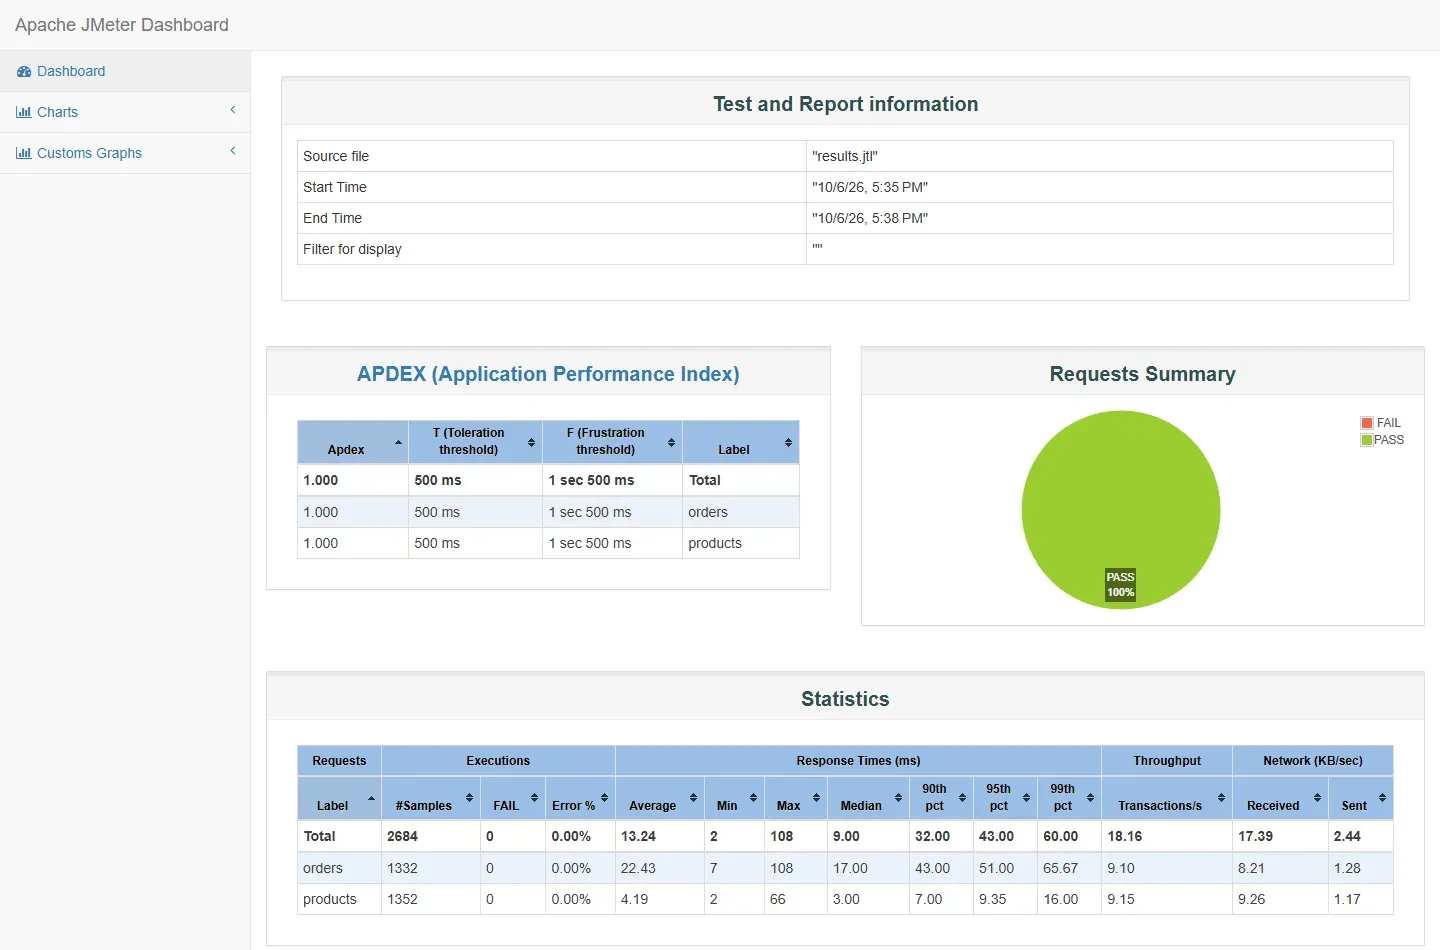1440x950 pixels.
Task: Click the Apdex column header text
Action: (x=346, y=450)
